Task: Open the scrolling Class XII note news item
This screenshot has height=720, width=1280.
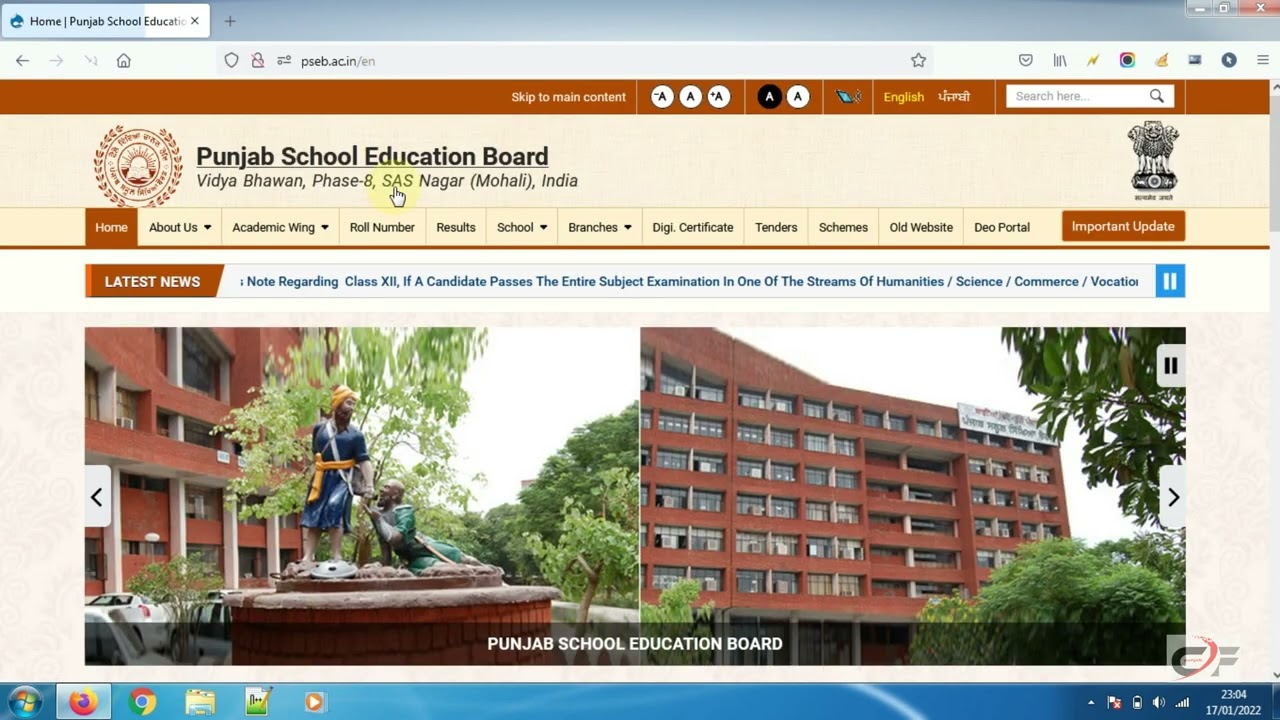Action: coord(690,282)
